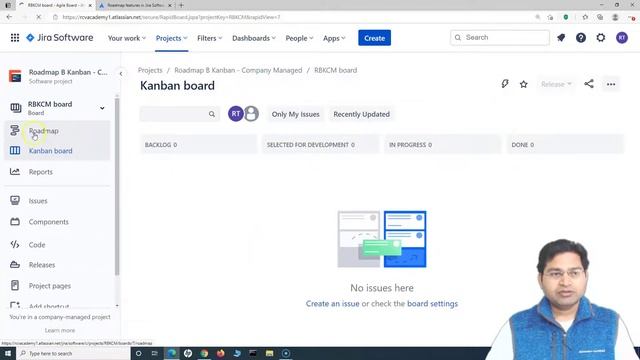Image resolution: width=640 pixels, height=360 pixels.
Task: Expand the People menu
Action: 299,38
